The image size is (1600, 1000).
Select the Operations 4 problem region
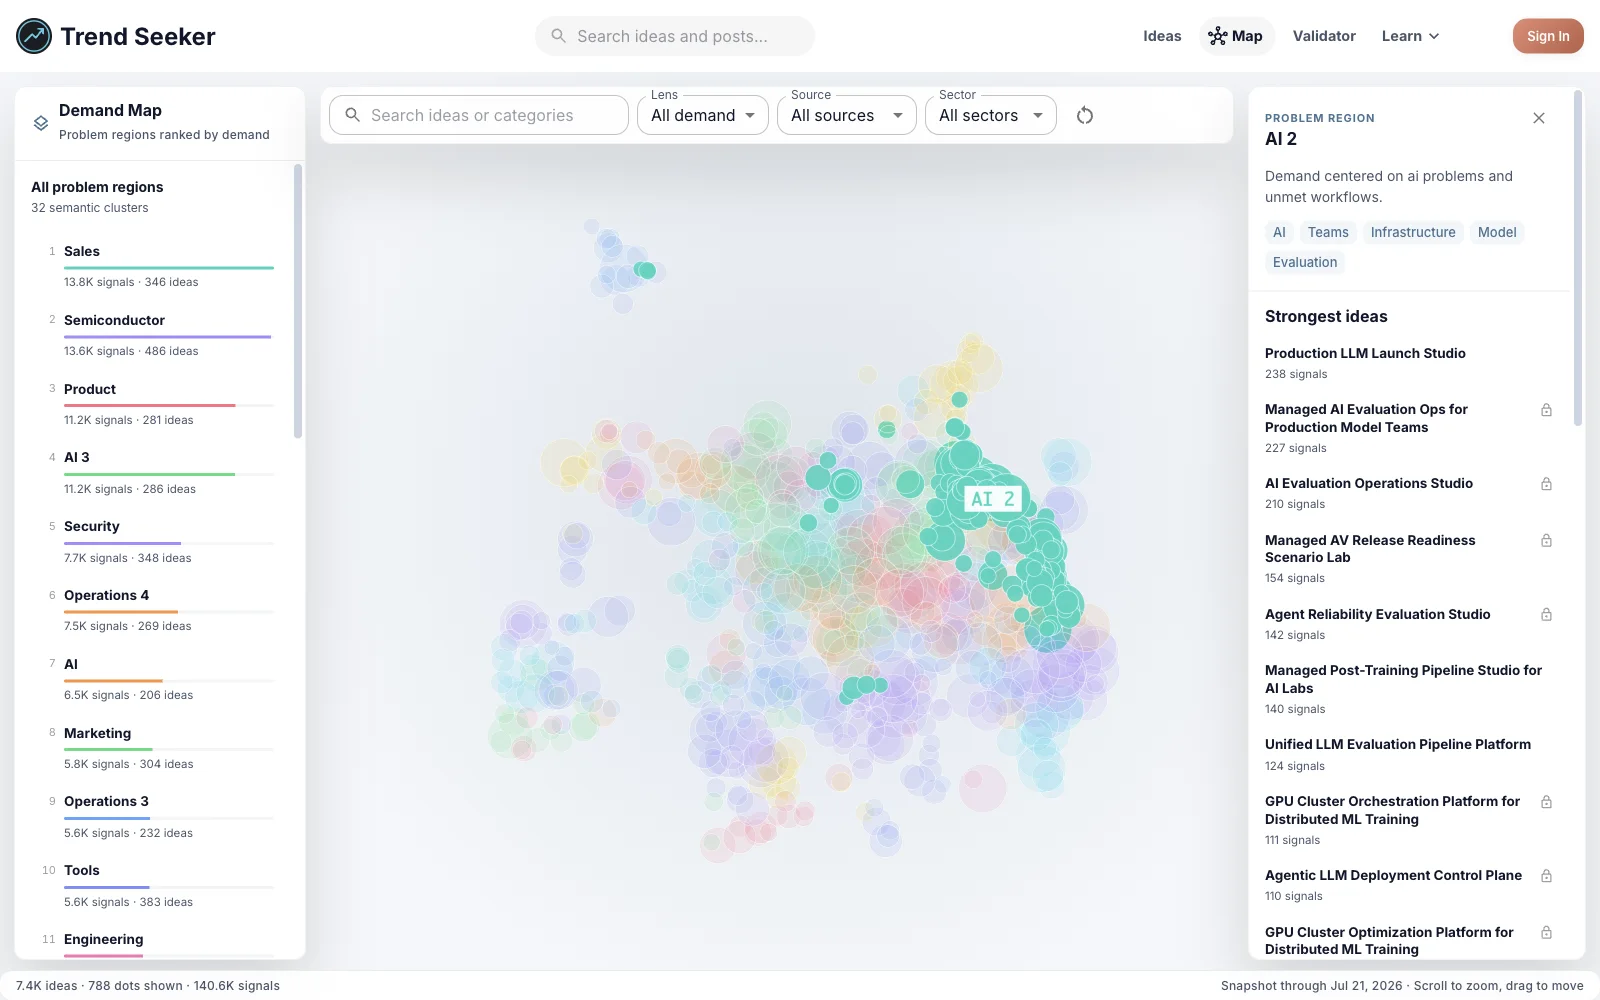[160, 610]
